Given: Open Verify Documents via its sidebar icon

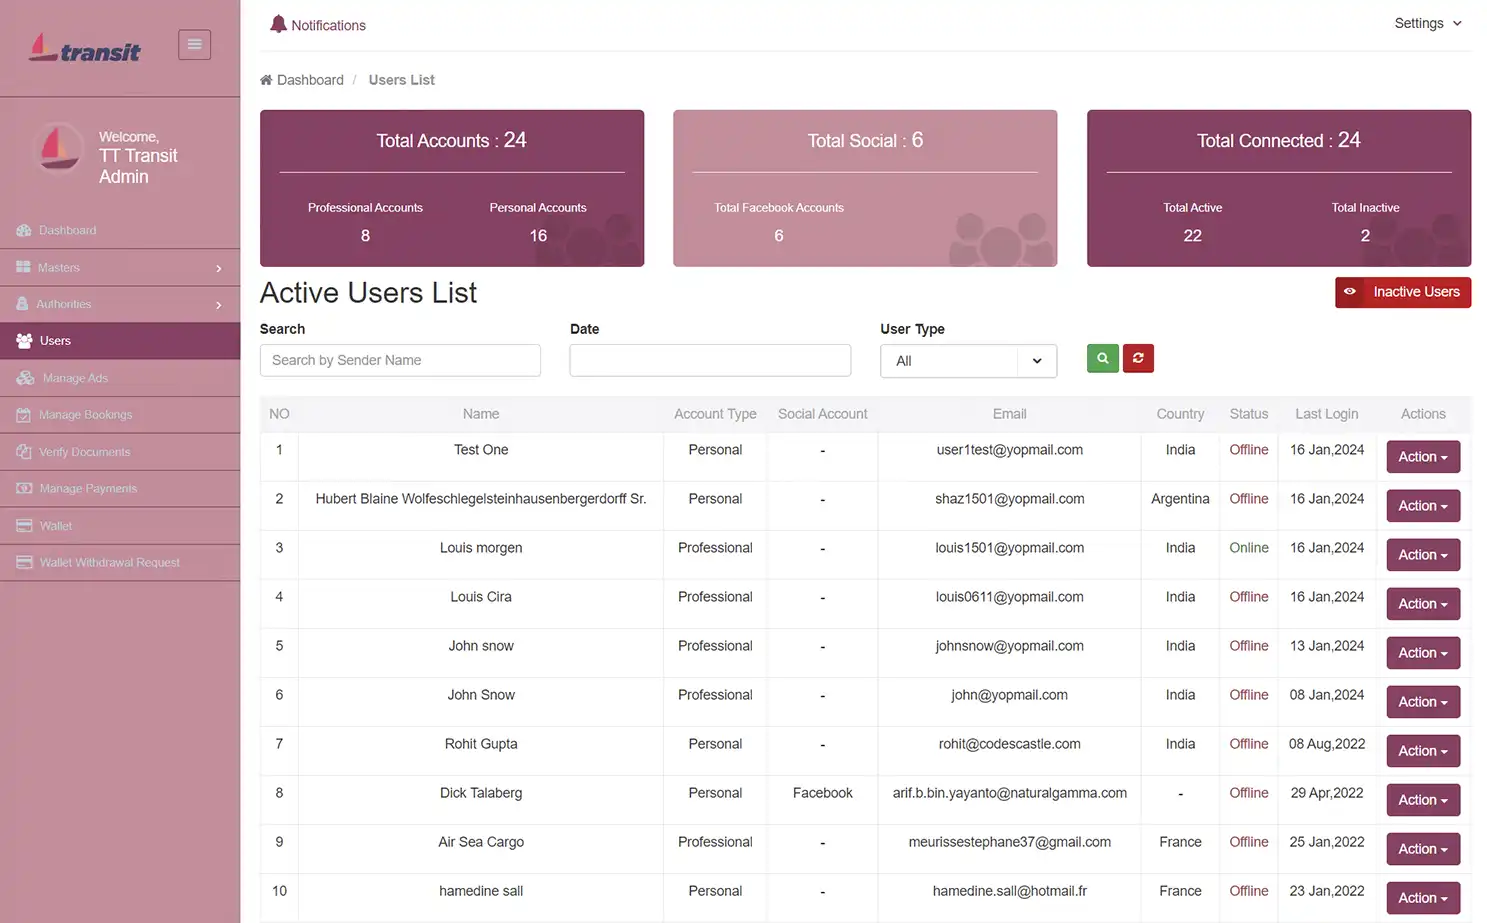Looking at the screenshot, I should tap(23, 451).
